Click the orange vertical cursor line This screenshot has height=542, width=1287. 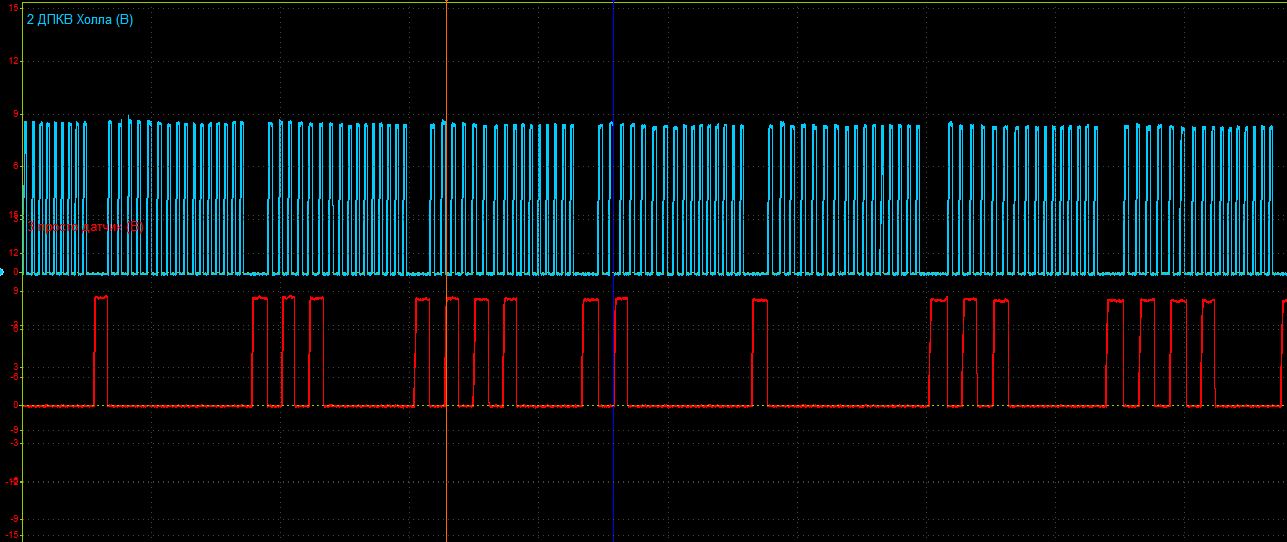coord(446,271)
